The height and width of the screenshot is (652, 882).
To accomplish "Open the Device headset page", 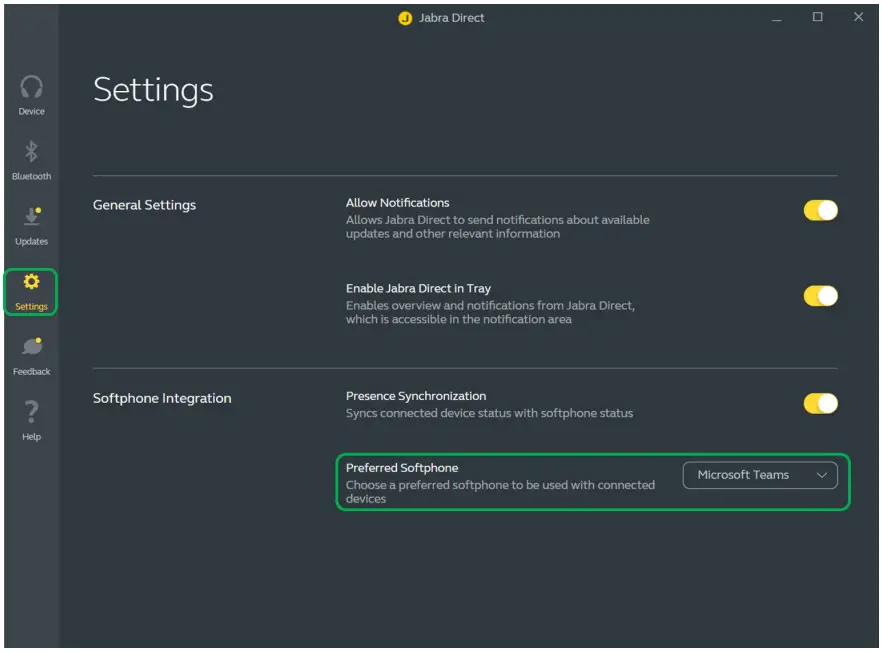I will (x=31, y=95).
